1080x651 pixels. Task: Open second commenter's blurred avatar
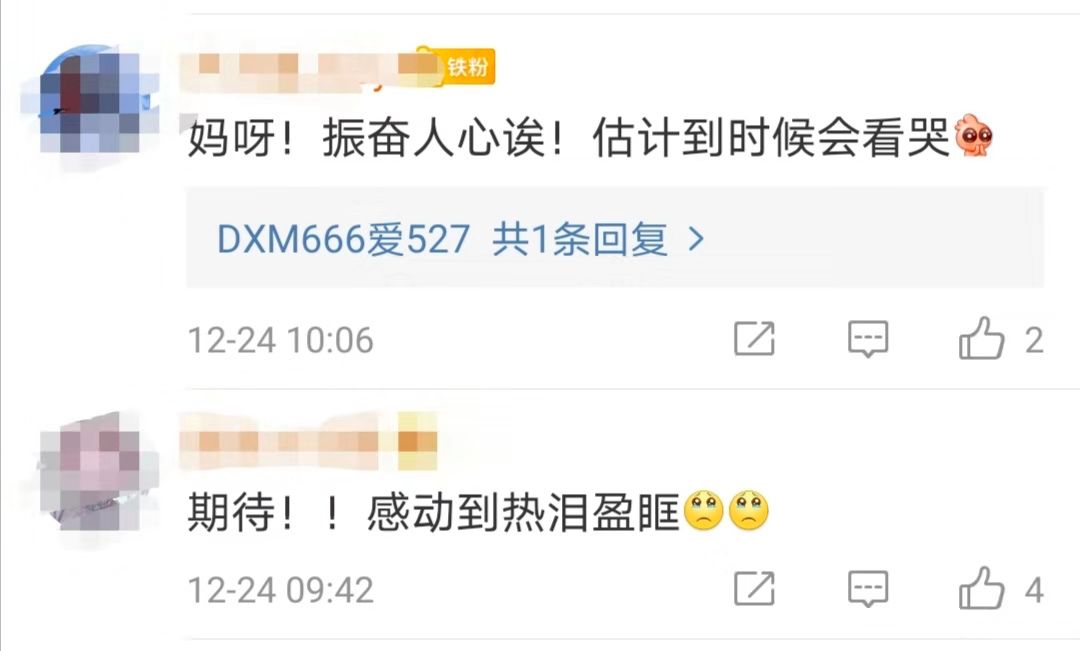tap(90, 473)
